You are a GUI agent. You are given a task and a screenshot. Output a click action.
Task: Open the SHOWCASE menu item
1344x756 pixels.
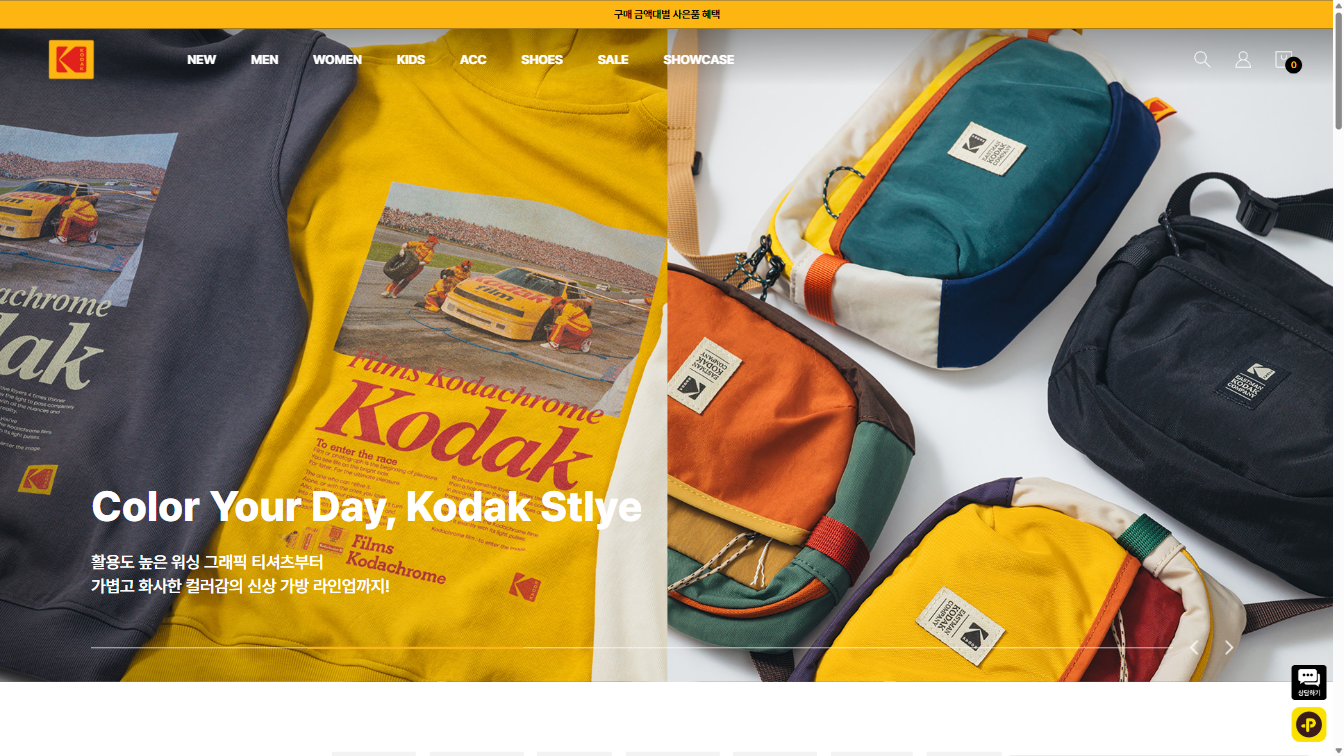pos(699,60)
